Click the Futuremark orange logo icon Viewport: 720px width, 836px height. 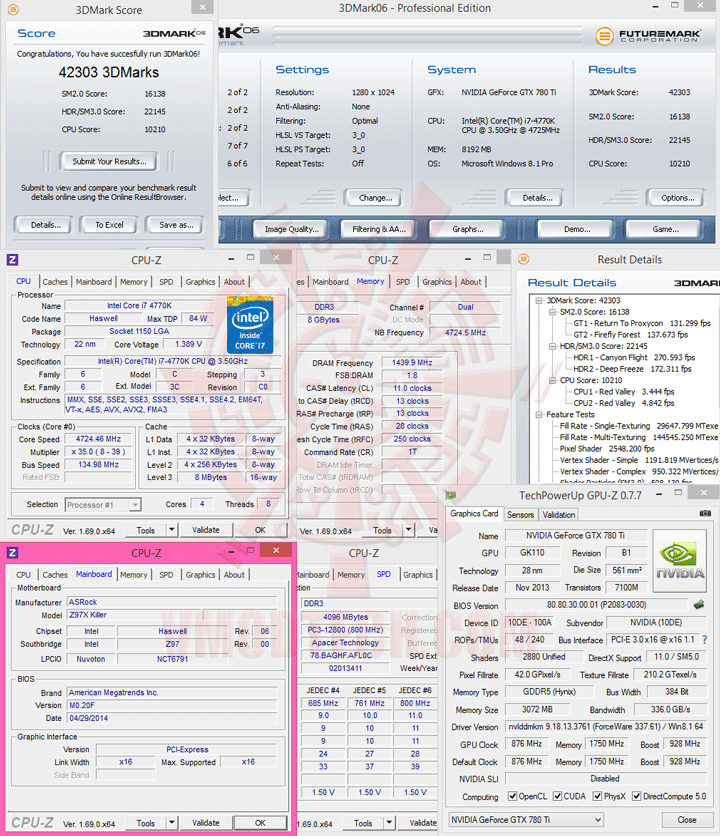point(604,36)
